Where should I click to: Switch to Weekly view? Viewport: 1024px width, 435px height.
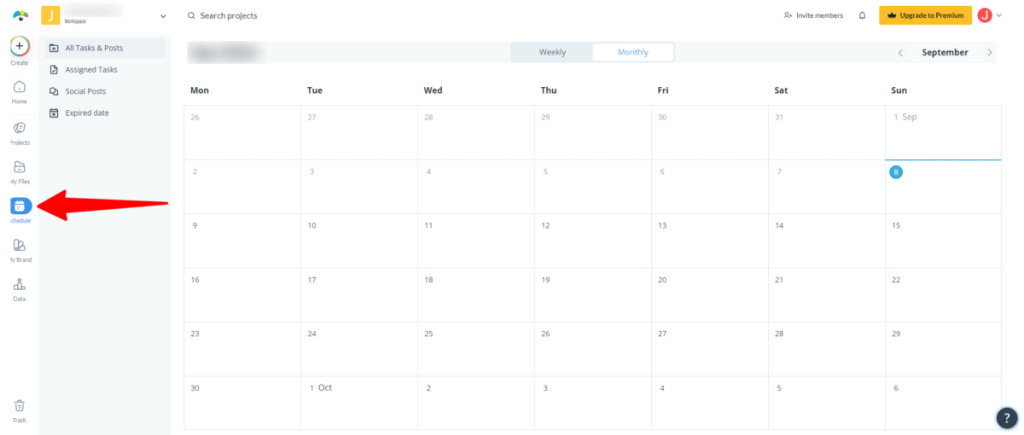point(552,52)
